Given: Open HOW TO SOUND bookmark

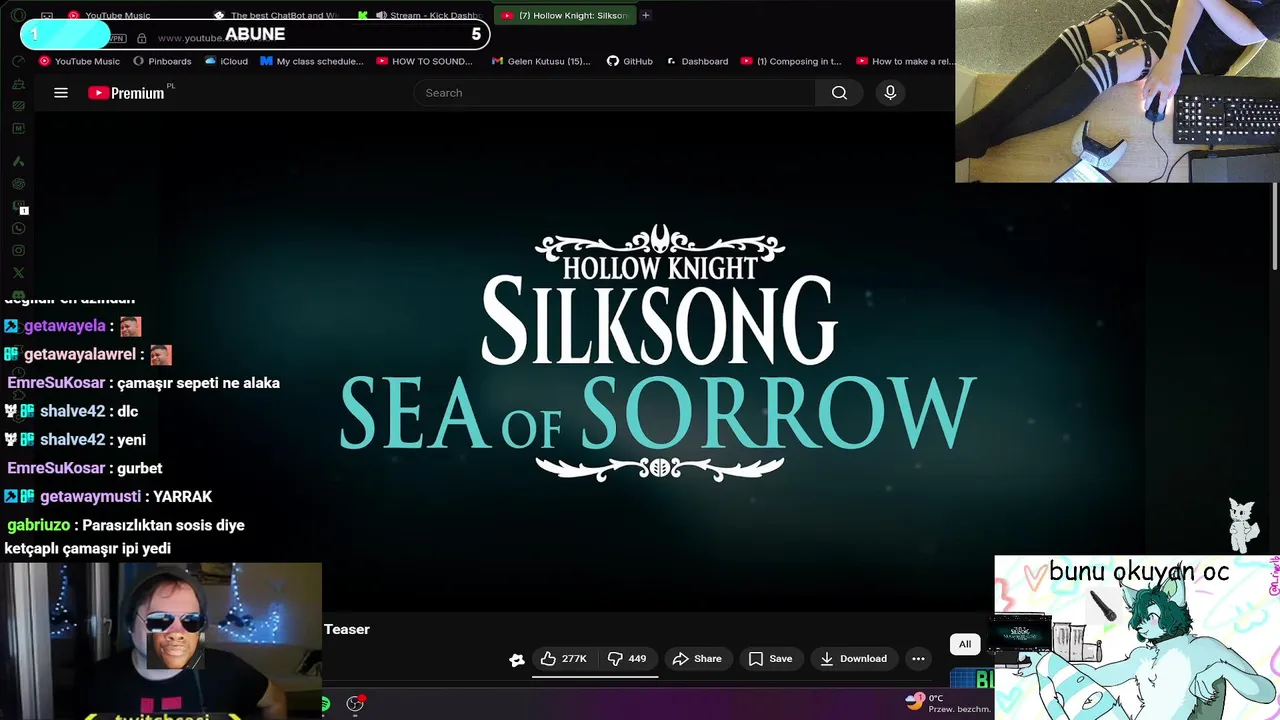Looking at the screenshot, I should click(x=425, y=61).
